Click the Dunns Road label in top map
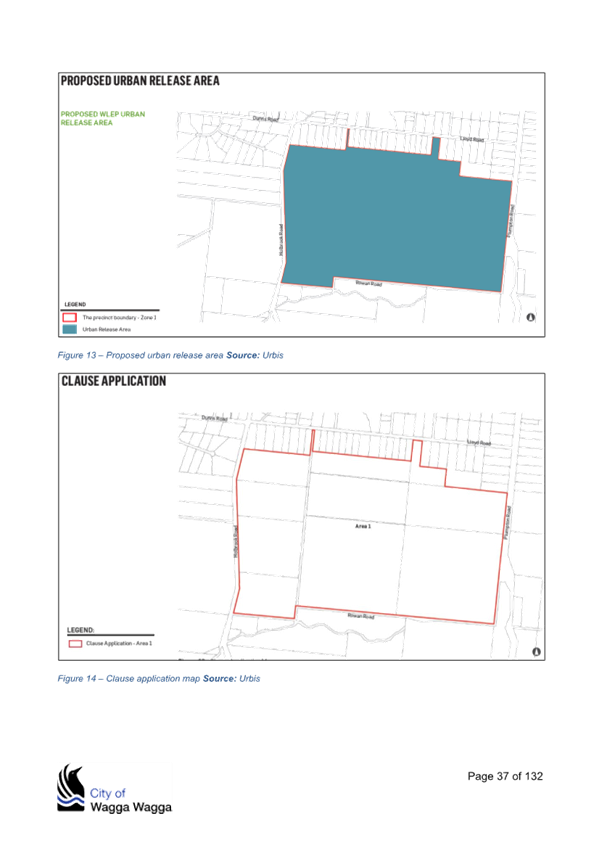599x848 pixels. 265,118
